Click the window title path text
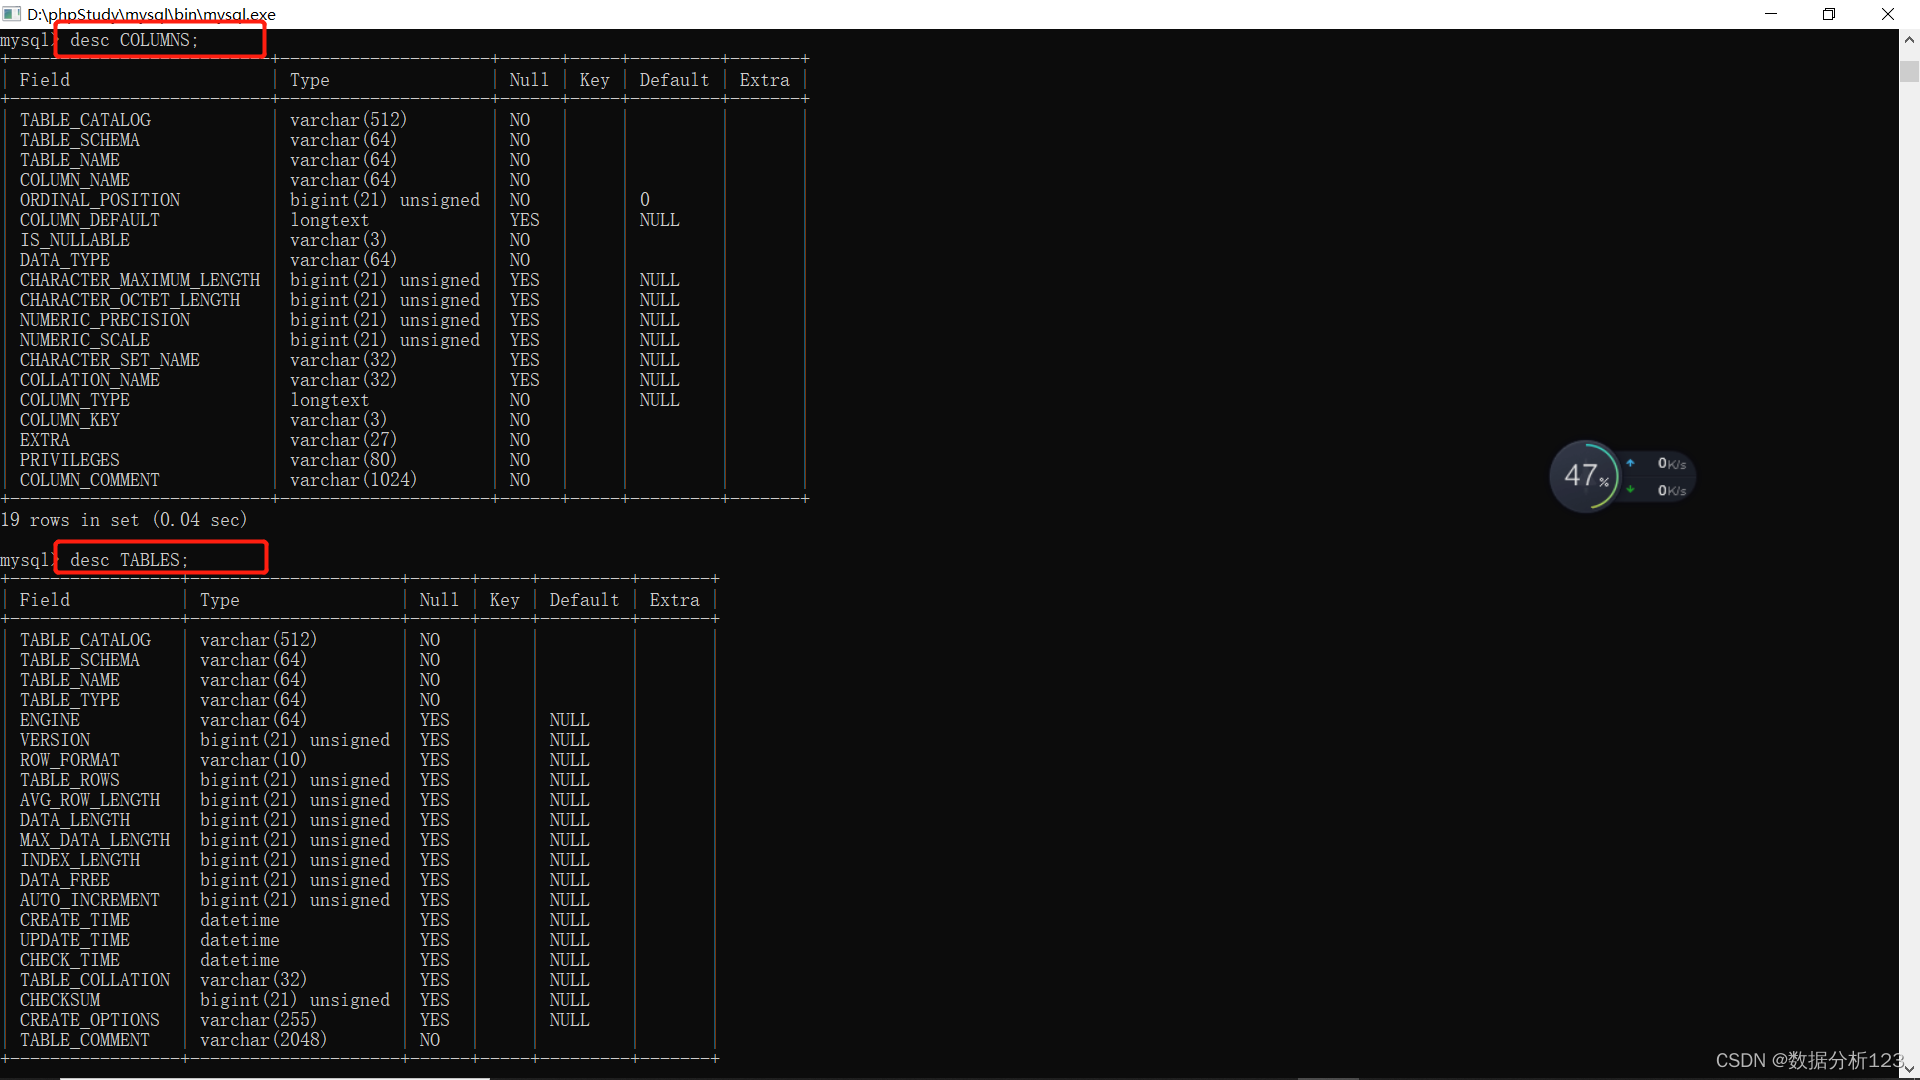 [x=151, y=14]
